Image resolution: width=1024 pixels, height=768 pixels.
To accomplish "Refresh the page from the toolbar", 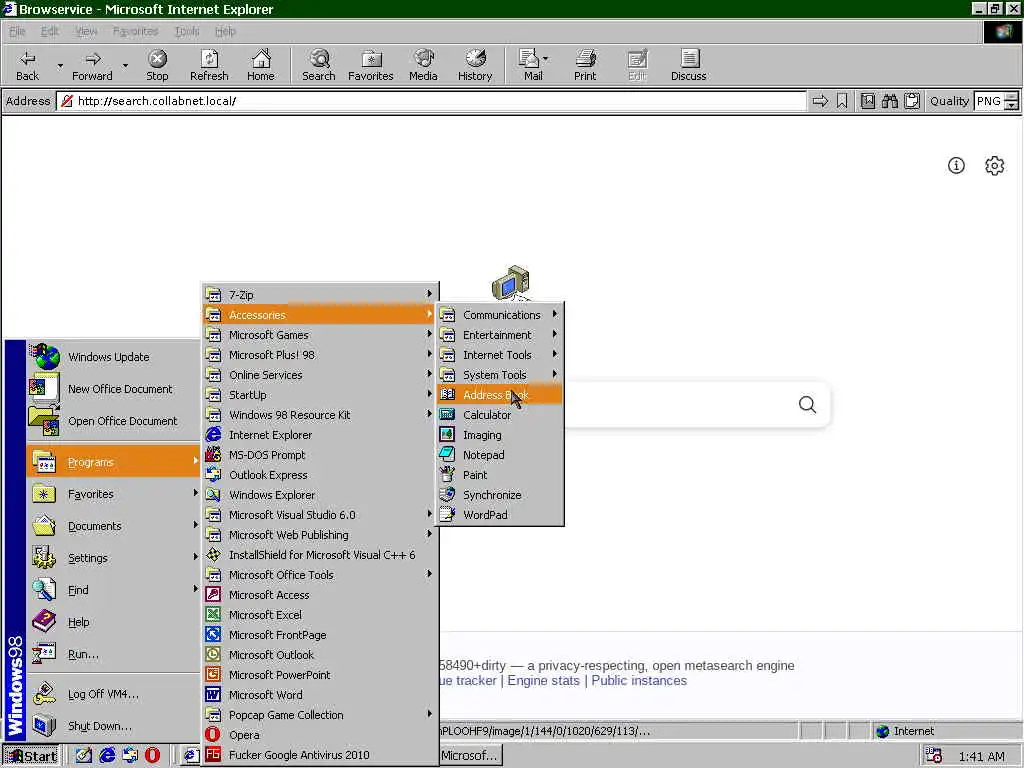I will point(209,65).
